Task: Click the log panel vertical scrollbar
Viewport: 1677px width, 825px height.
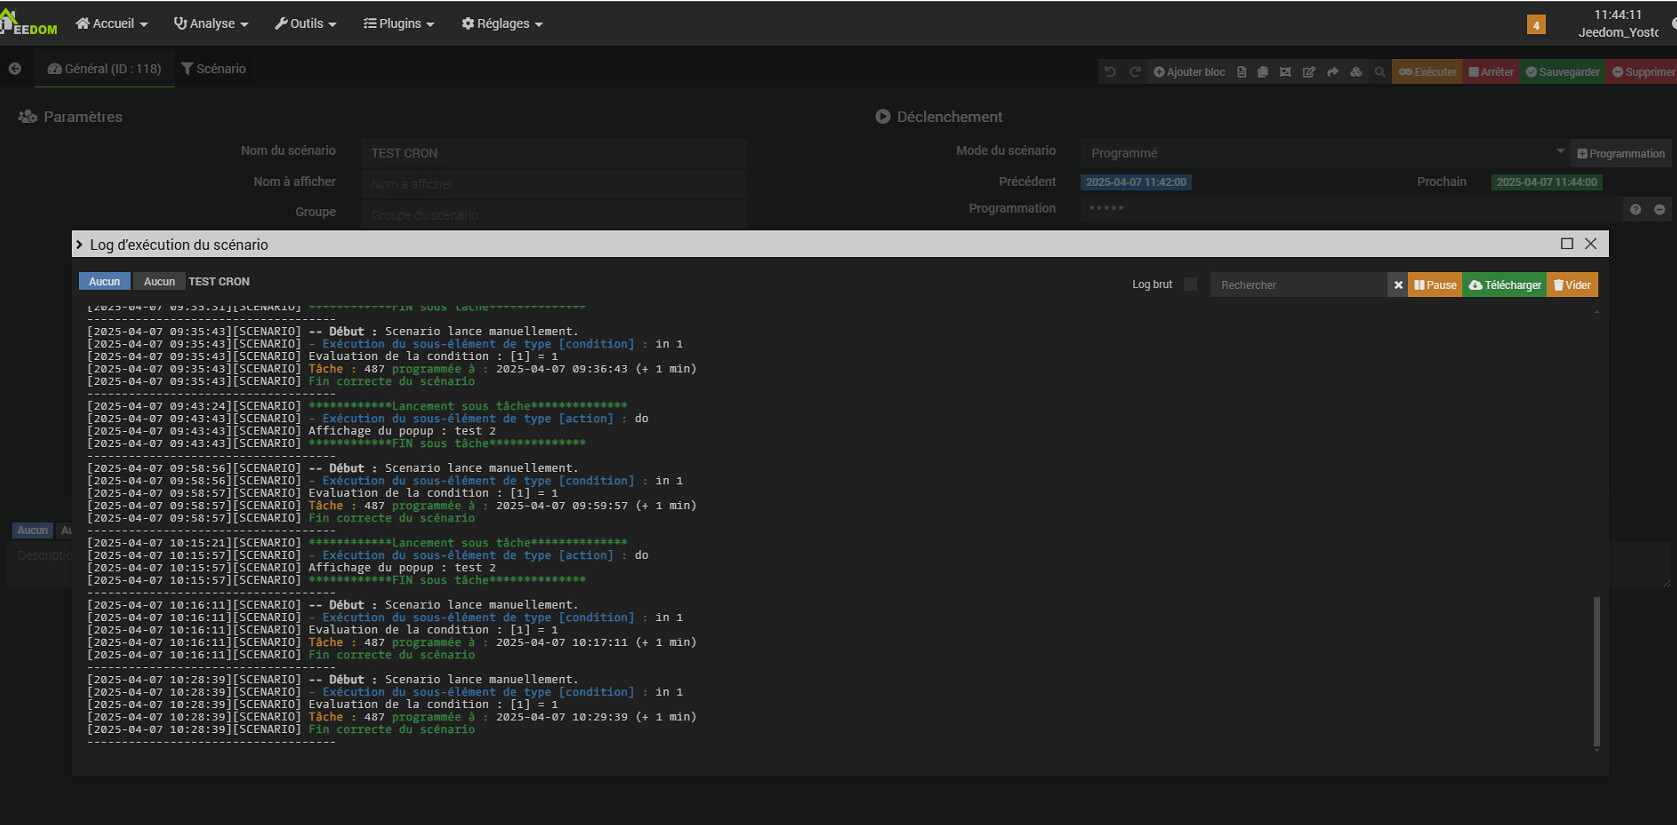Action: (1596, 670)
